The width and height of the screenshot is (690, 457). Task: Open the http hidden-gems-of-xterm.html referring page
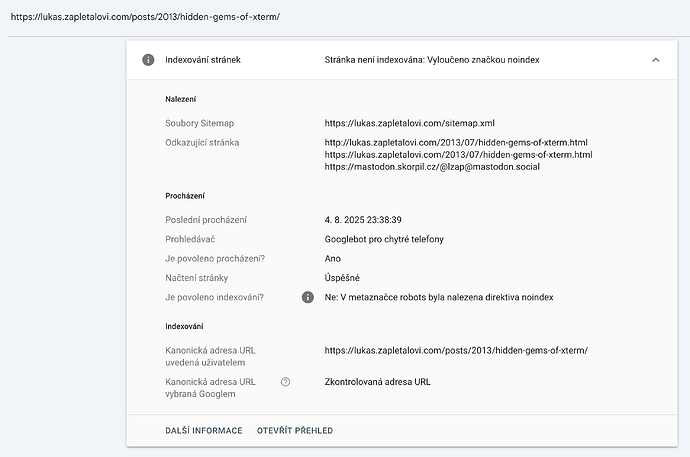(456, 143)
